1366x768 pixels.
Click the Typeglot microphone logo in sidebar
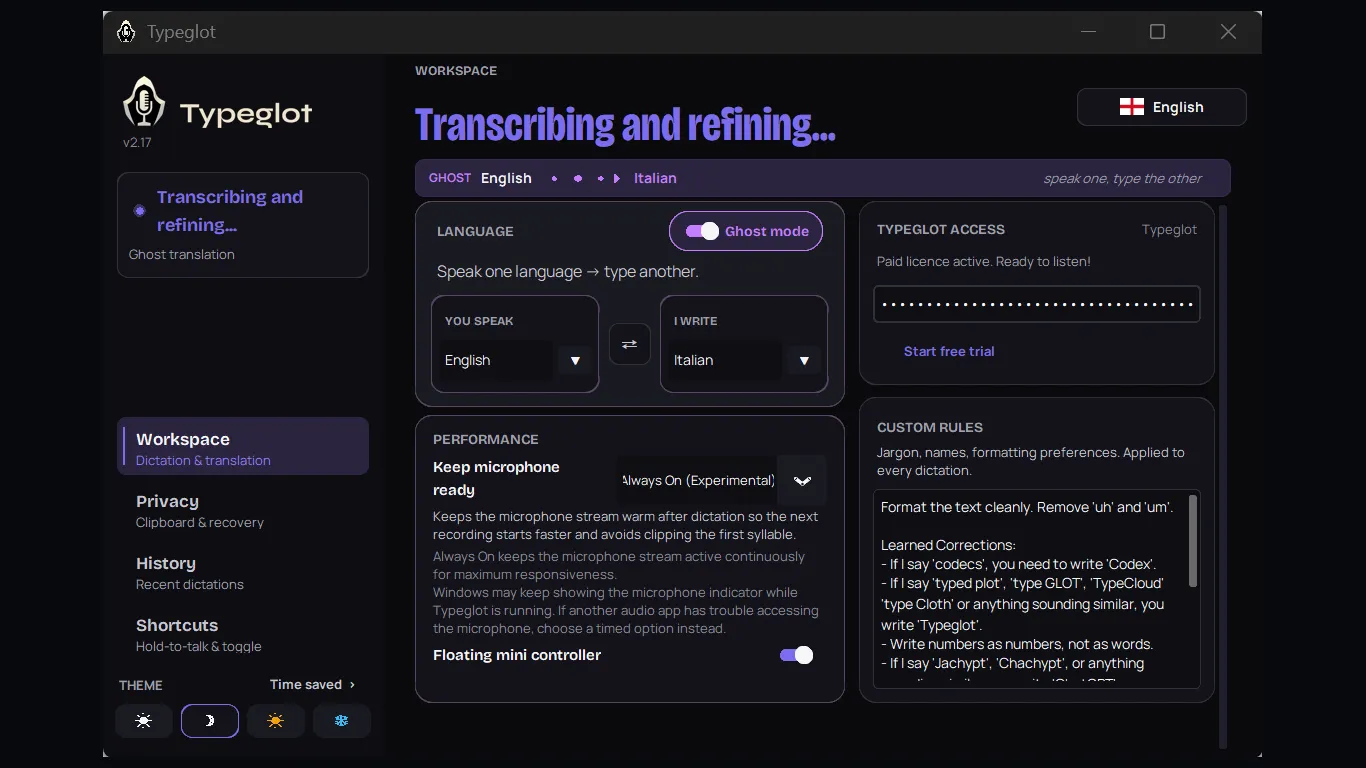[x=144, y=103]
